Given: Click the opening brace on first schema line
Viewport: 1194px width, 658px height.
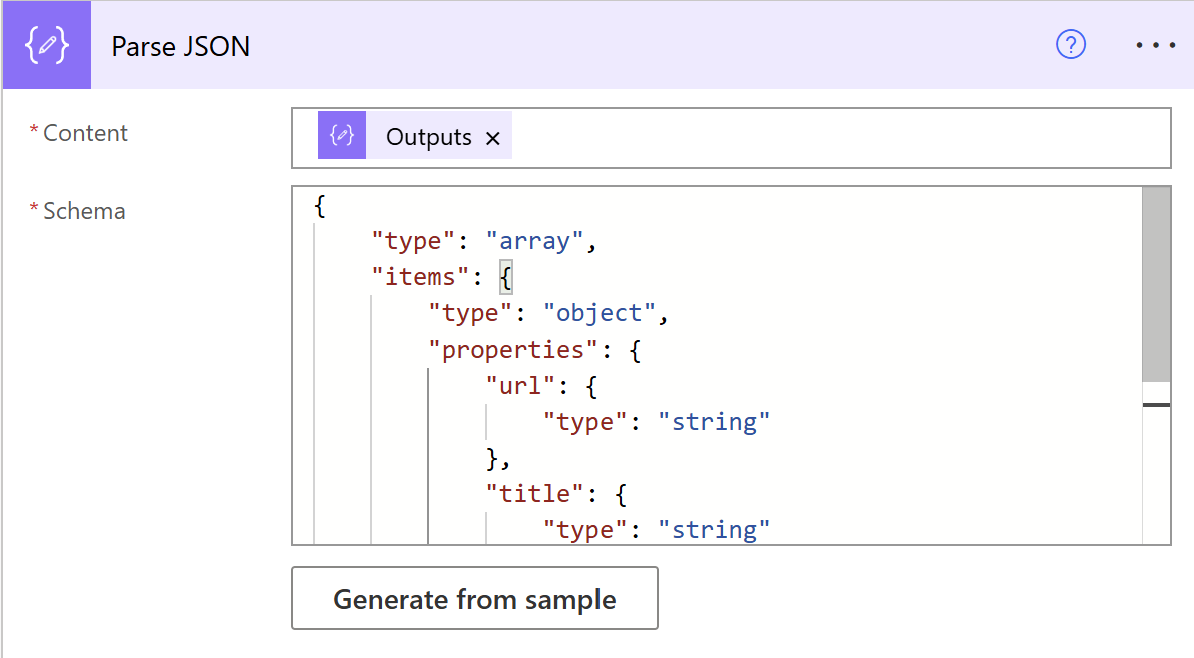Looking at the screenshot, I should point(320,206).
